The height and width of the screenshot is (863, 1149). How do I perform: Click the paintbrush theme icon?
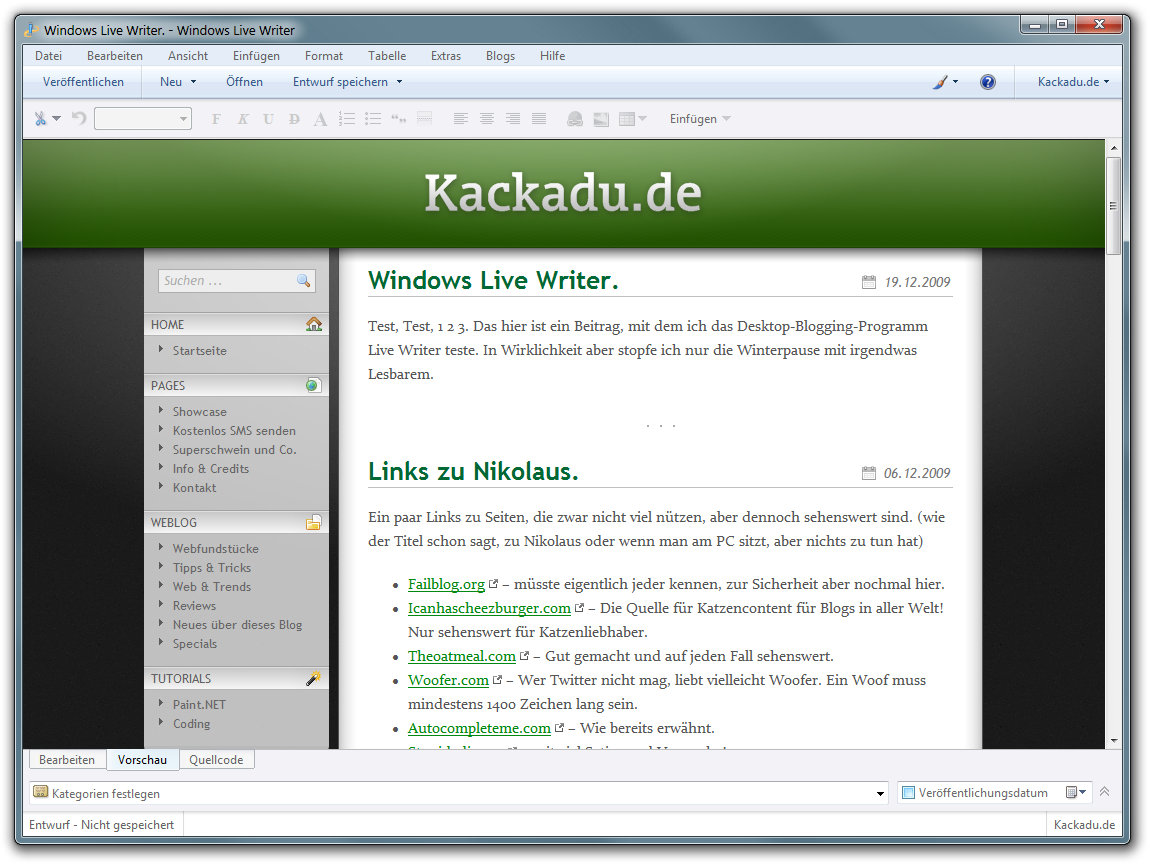[940, 82]
